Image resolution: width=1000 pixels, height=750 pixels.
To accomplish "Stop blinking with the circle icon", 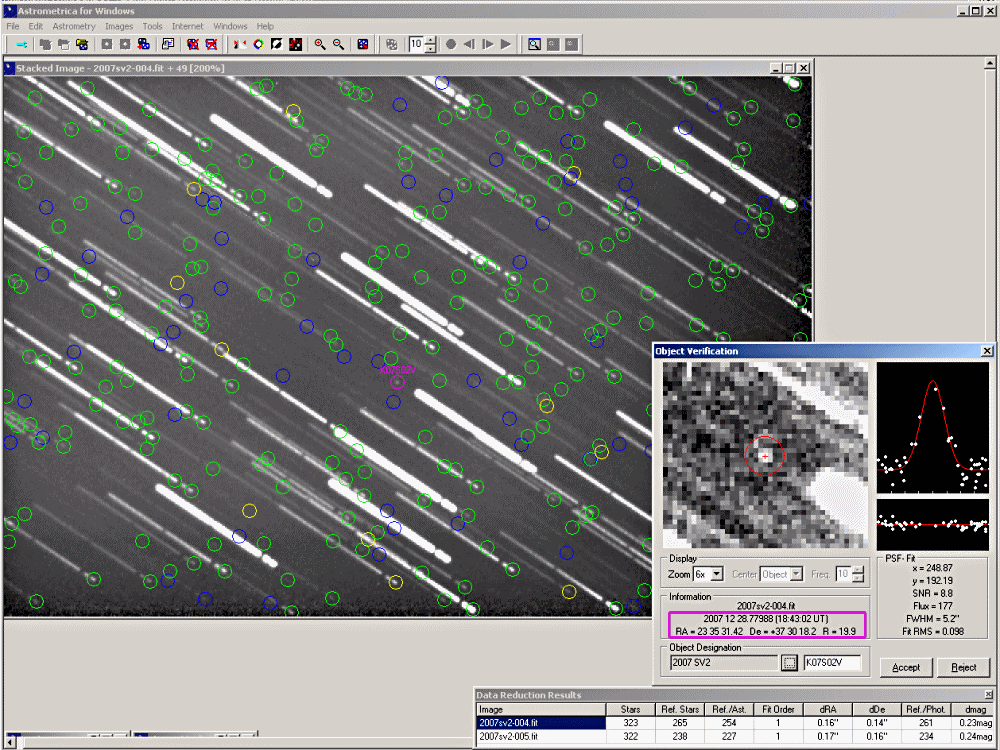I will (x=449, y=44).
